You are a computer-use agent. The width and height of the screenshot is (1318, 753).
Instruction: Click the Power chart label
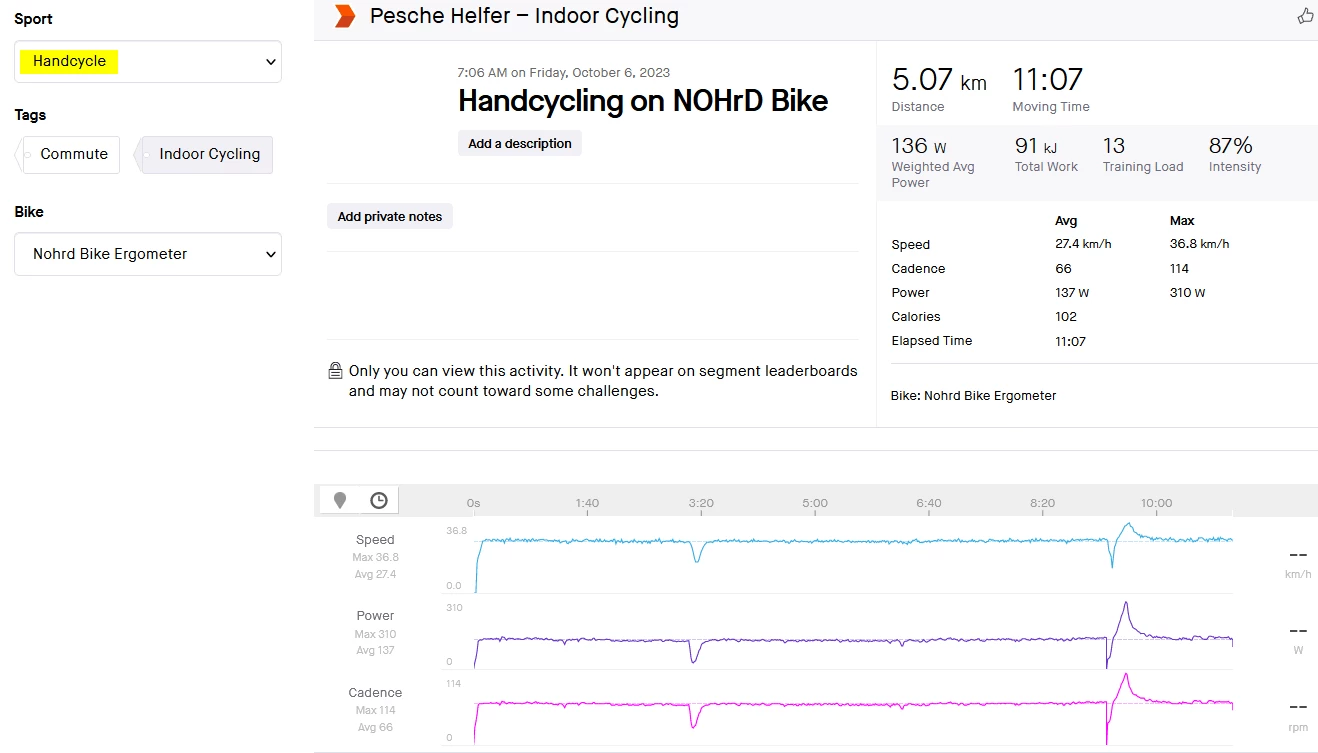[x=375, y=616]
